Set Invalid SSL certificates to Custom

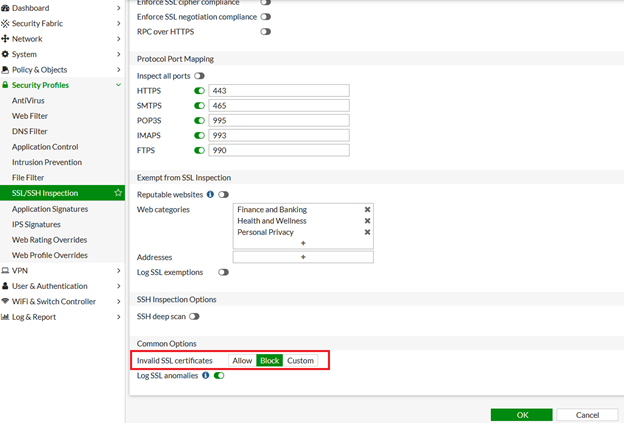click(300, 361)
